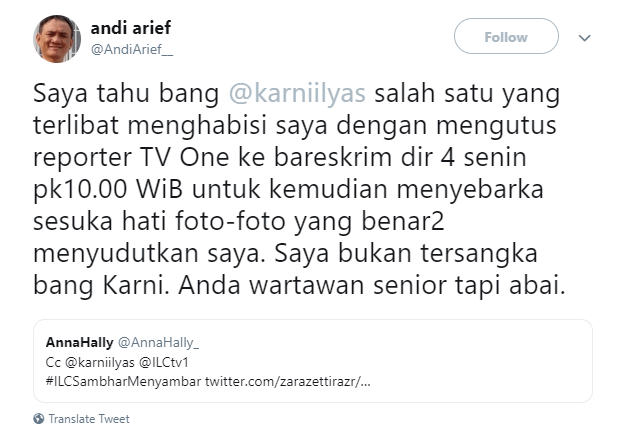Click the globe icon beside Translate Tweet
Image resolution: width=630 pixels, height=429 pixels.
click(38, 419)
